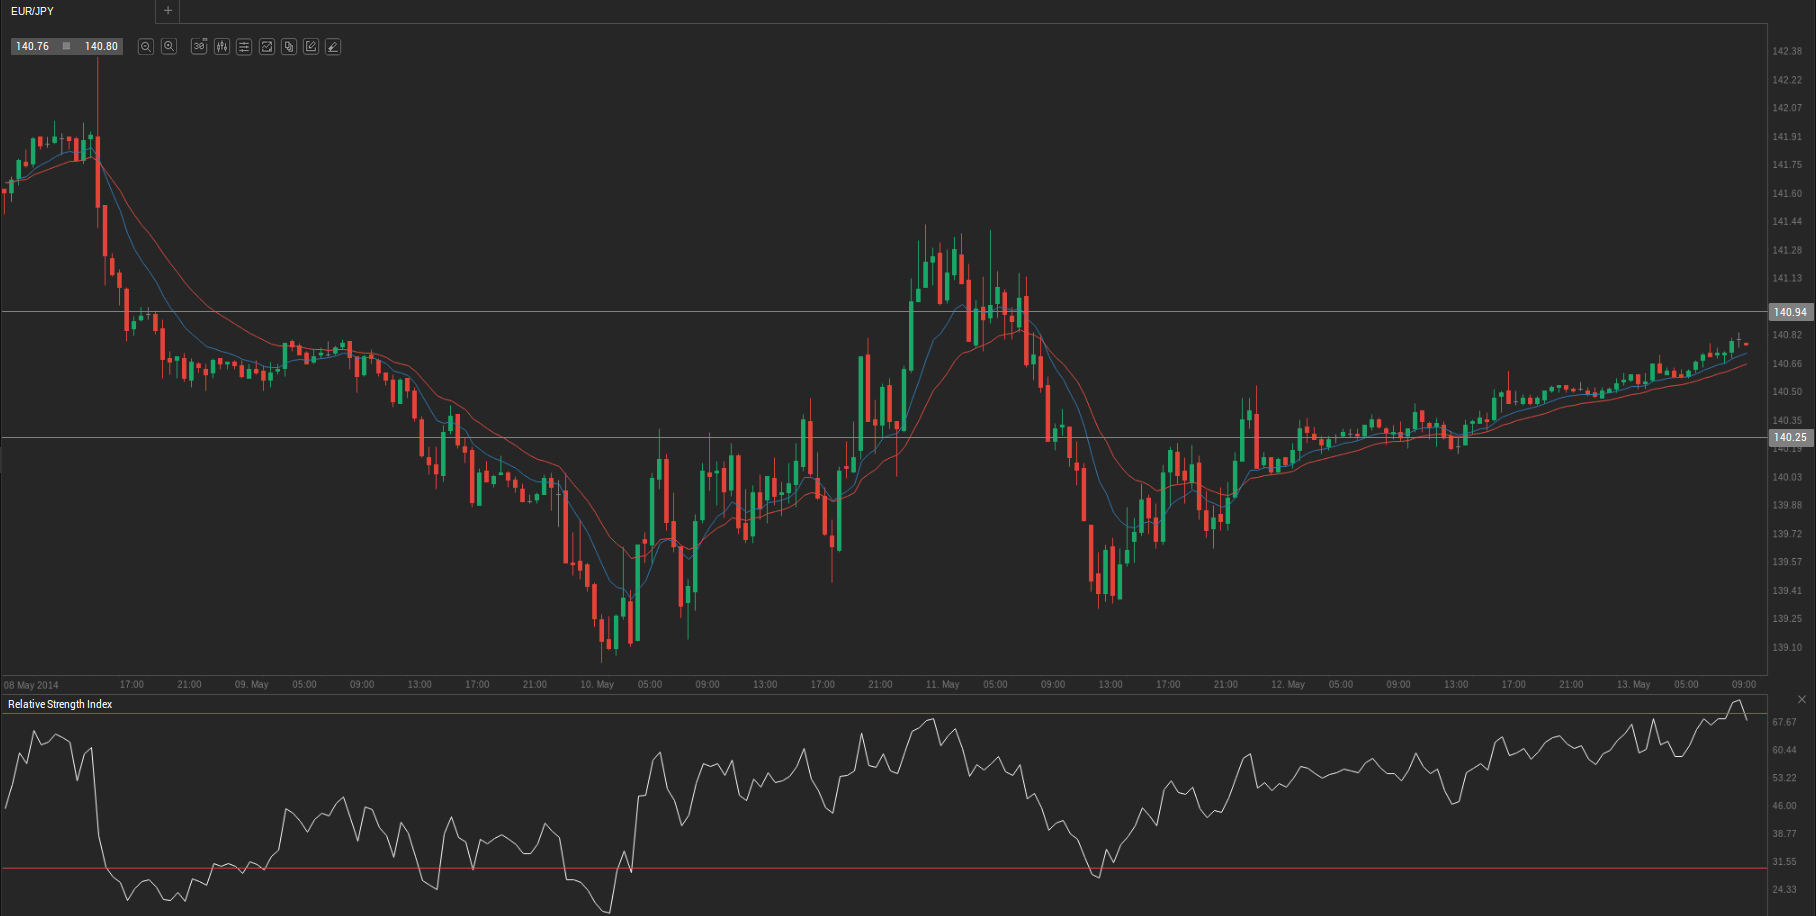Image resolution: width=1816 pixels, height=916 pixels.
Task: Select the 140.25 horizontal line price tag
Action: coord(1790,437)
